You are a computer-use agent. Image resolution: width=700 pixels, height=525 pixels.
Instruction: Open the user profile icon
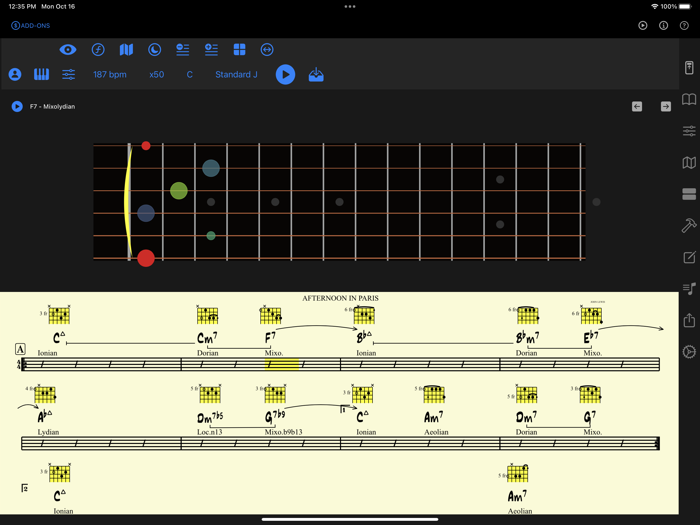tap(15, 74)
